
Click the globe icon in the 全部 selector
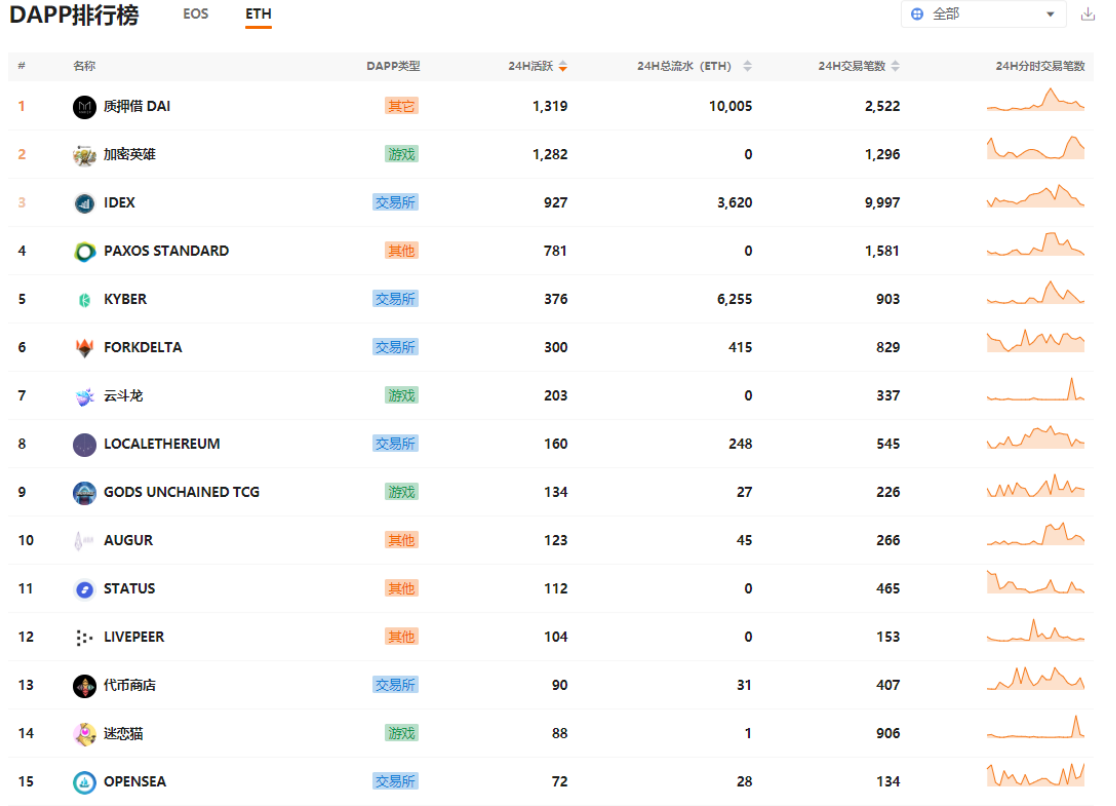coord(917,14)
